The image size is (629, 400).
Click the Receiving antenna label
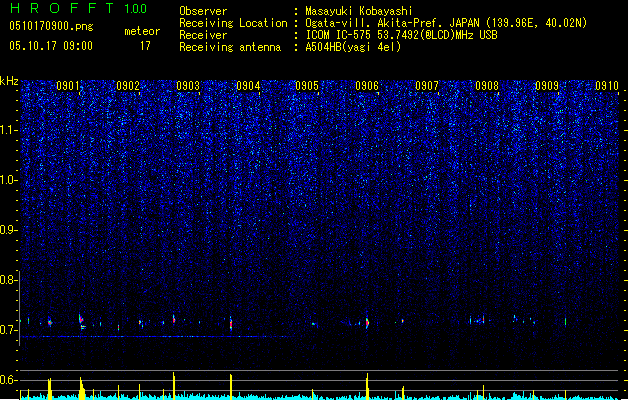(x=230, y=47)
